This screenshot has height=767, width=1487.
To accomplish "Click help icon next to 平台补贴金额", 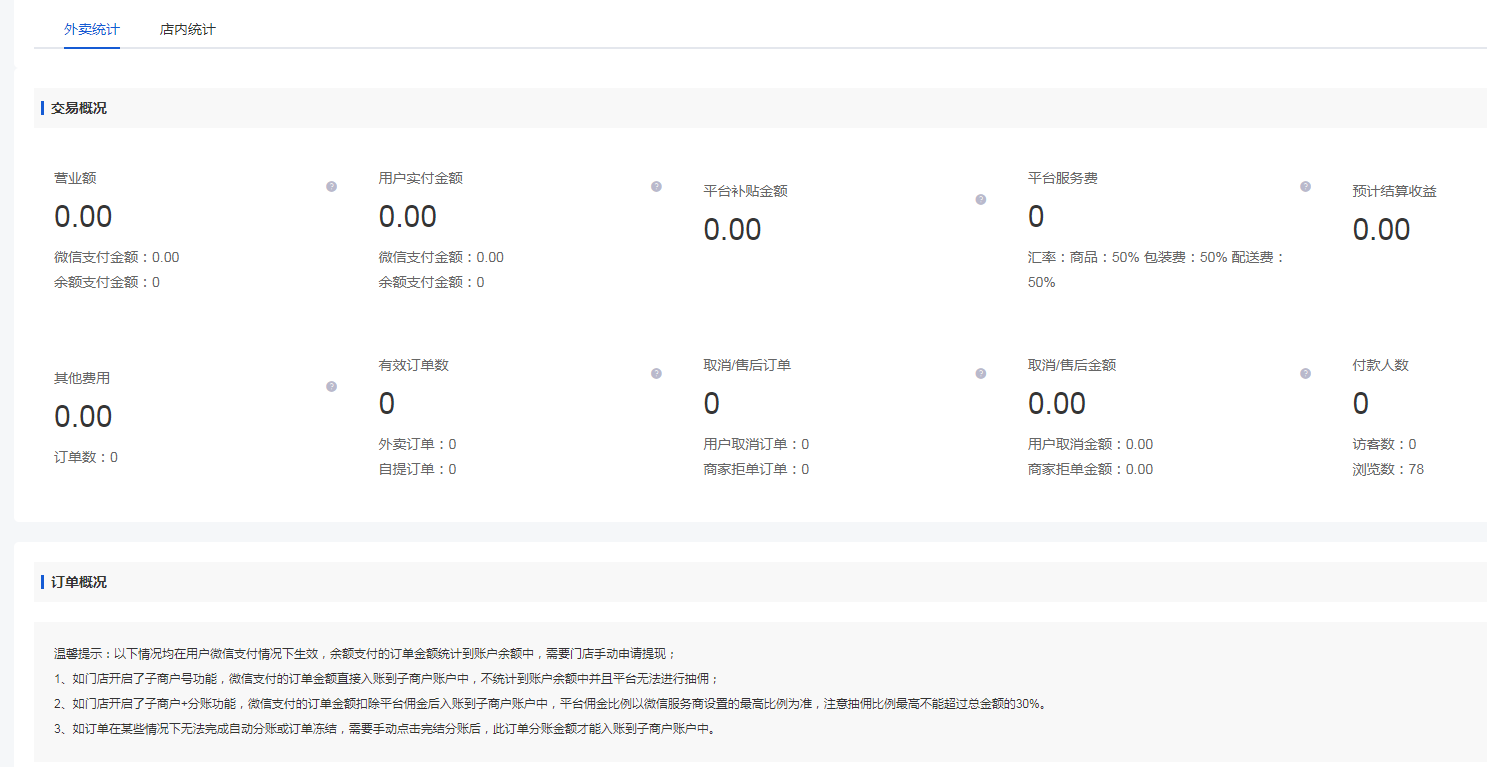I will click(981, 199).
